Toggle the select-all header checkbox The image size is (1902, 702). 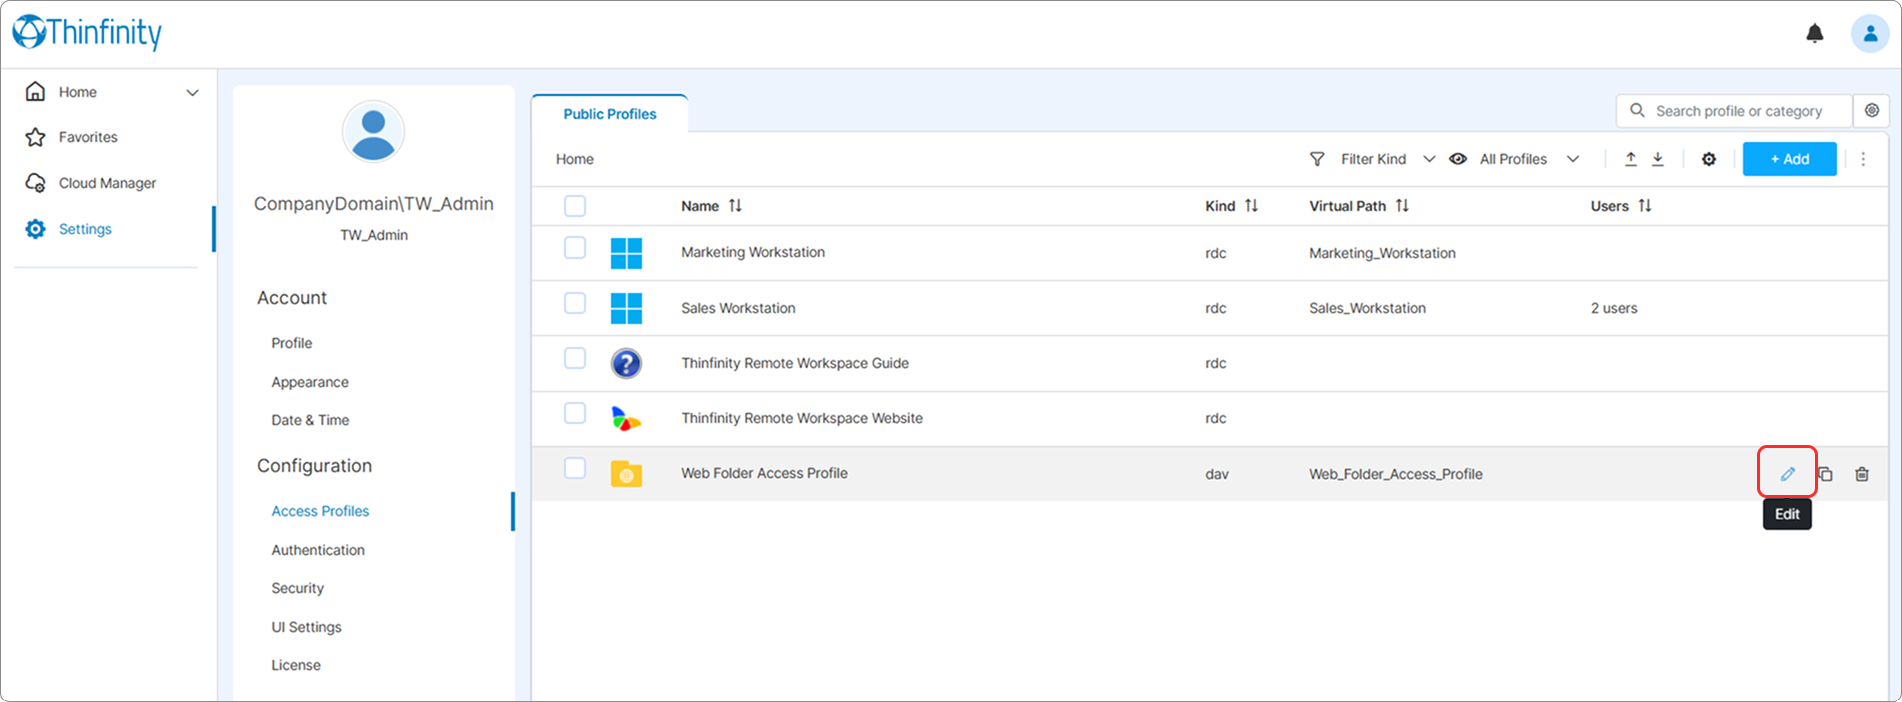click(x=575, y=206)
